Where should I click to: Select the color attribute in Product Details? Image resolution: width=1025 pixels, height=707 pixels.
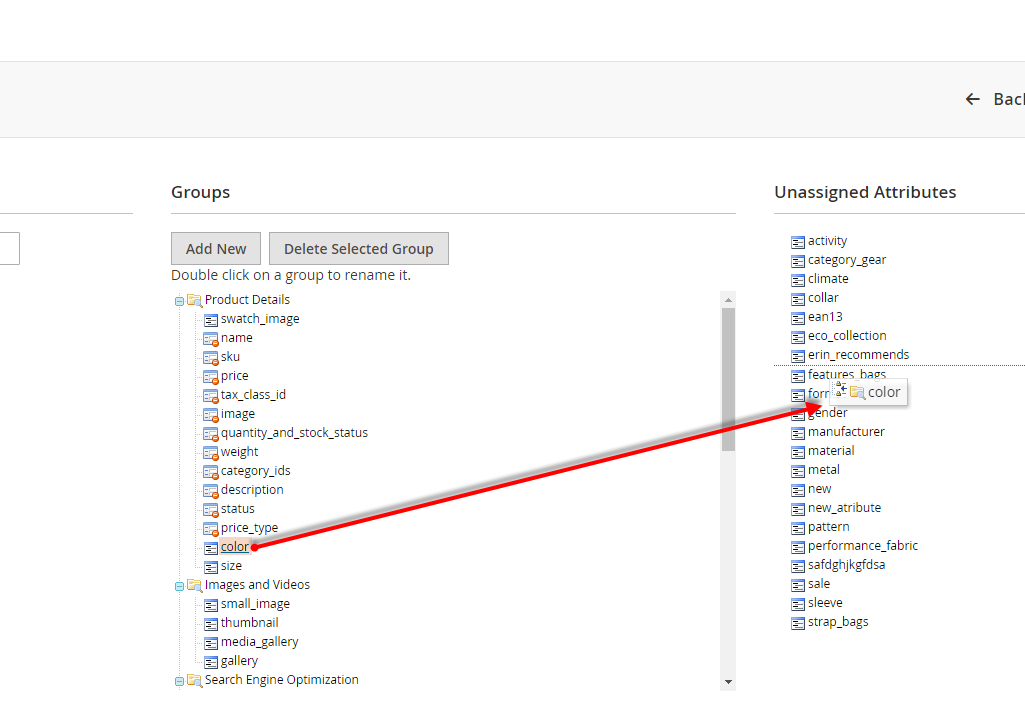click(x=235, y=547)
